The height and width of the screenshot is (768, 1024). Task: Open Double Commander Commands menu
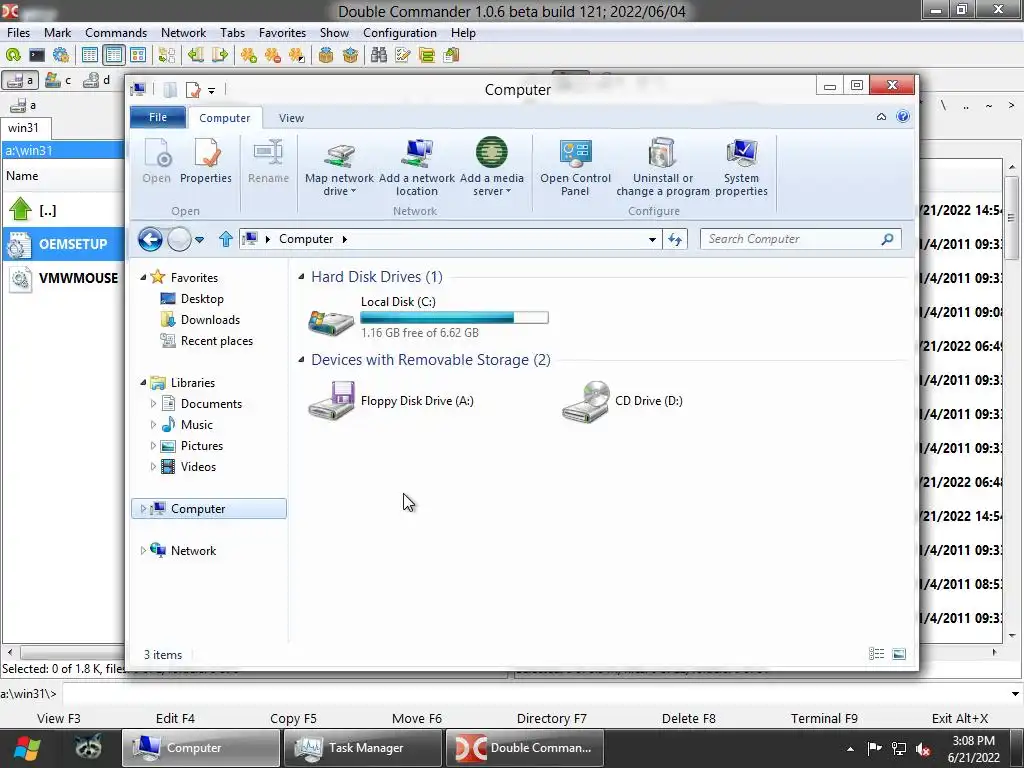(116, 33)
